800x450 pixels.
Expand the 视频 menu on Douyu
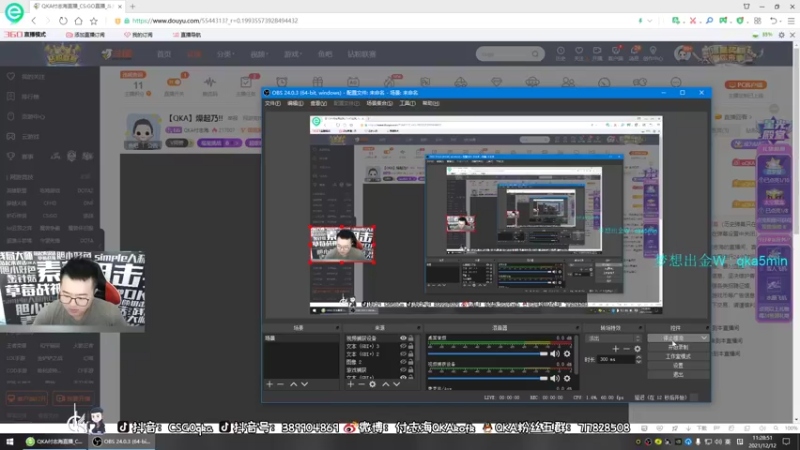click(x=259, y=54)
